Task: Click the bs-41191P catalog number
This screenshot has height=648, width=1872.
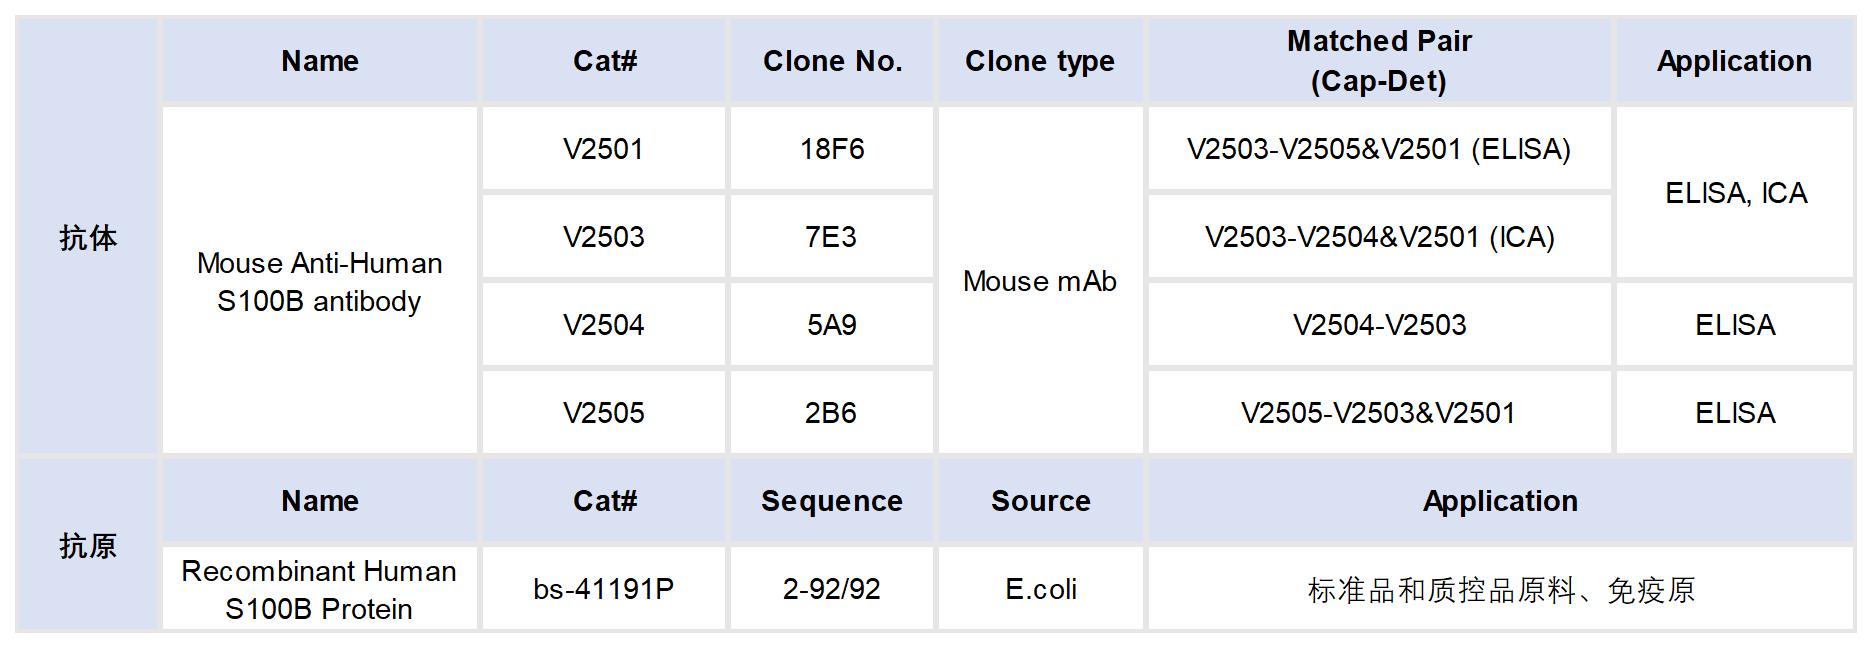Action: [x=603, y=589]
